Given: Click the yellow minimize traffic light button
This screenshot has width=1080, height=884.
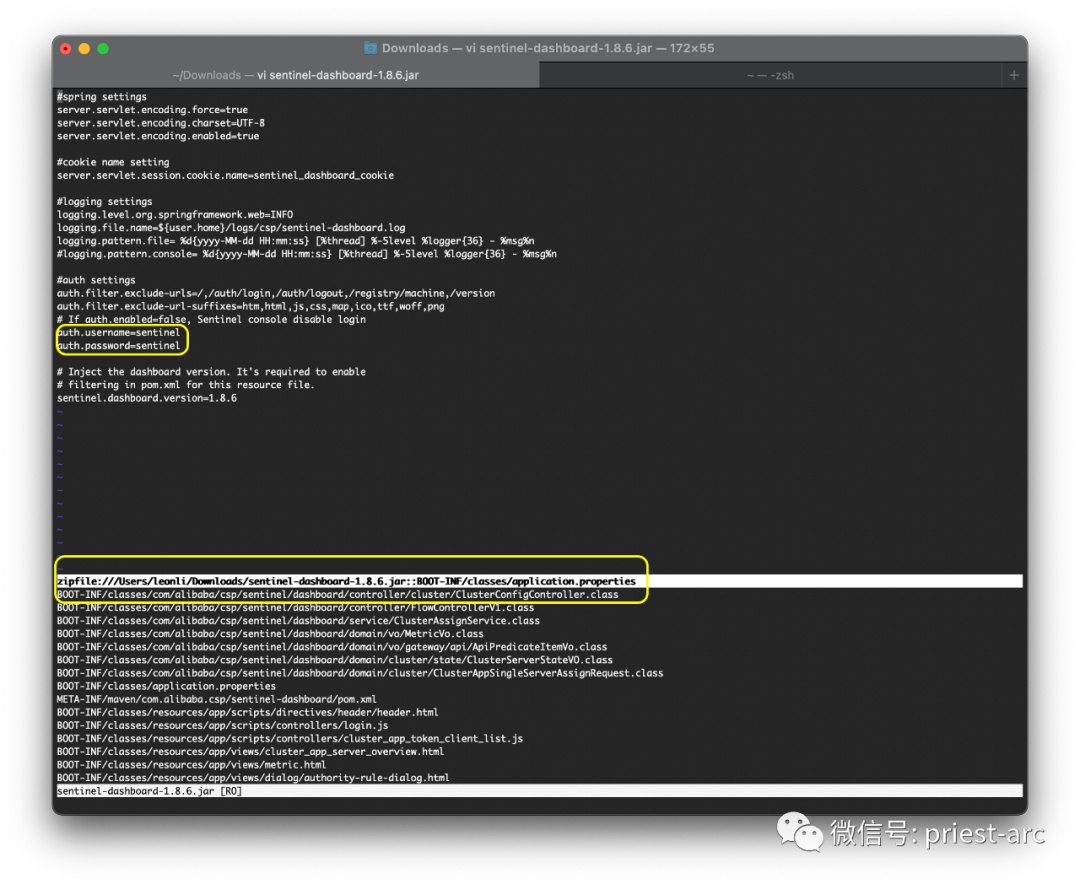Looking at the screenshot, I should (x=83, y=47).
